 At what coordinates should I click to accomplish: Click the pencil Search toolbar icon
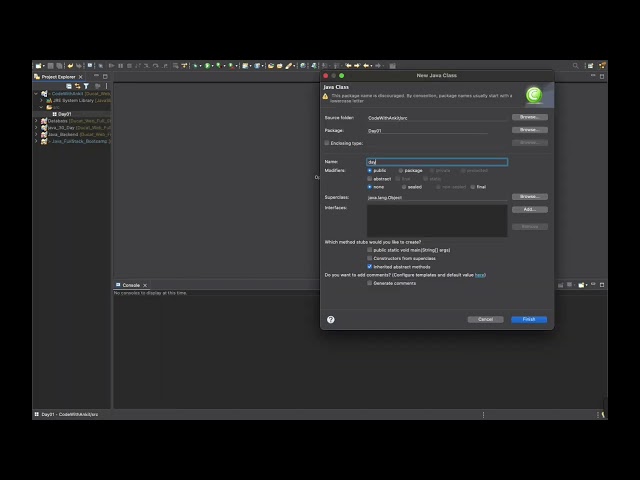pyautogui.click(x=289, y=66)
